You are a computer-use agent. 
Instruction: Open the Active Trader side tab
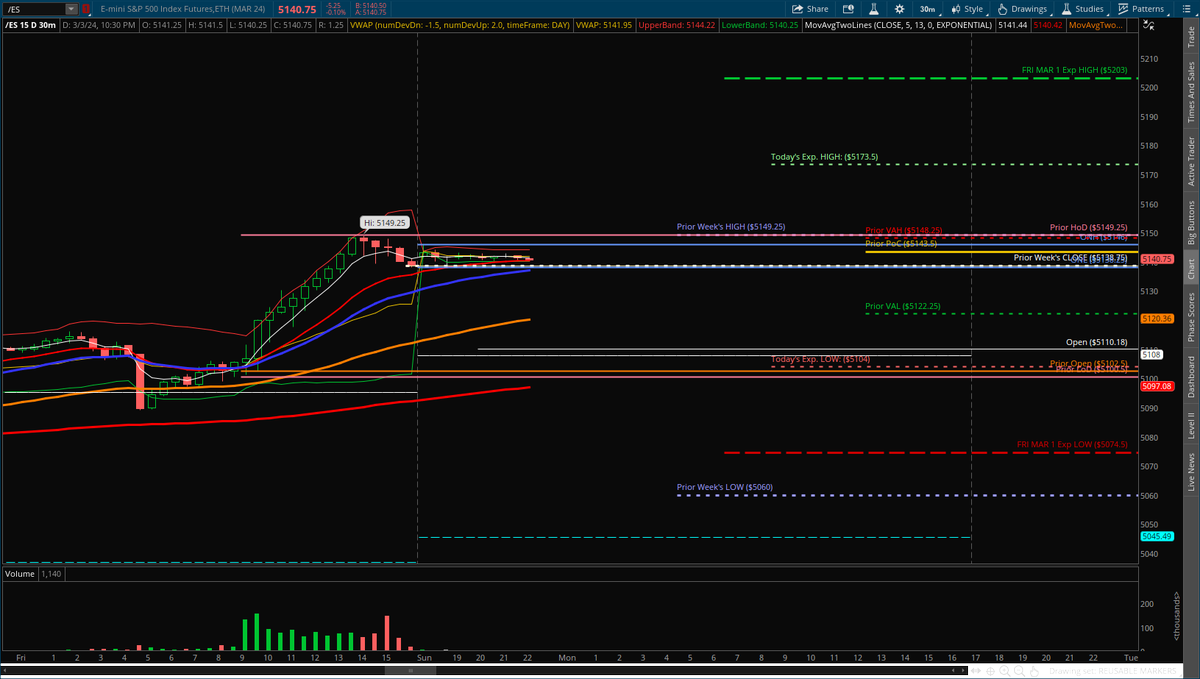click(x=1190, y=160)
